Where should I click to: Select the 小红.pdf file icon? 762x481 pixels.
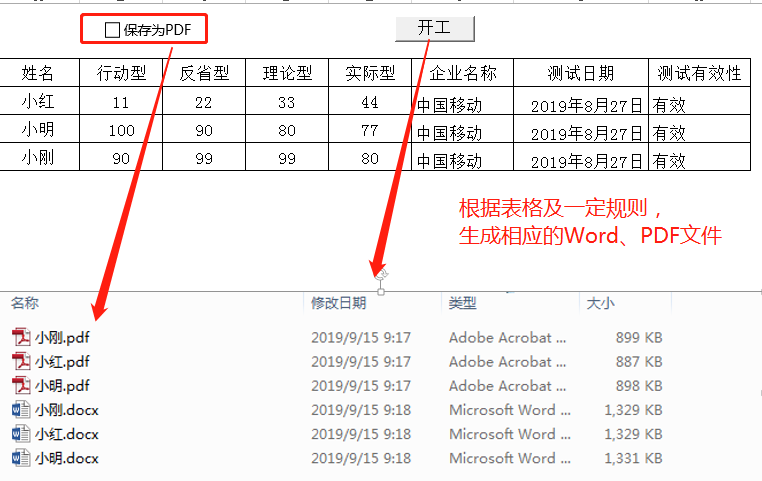pyautogui.click(x=21, y=361)
